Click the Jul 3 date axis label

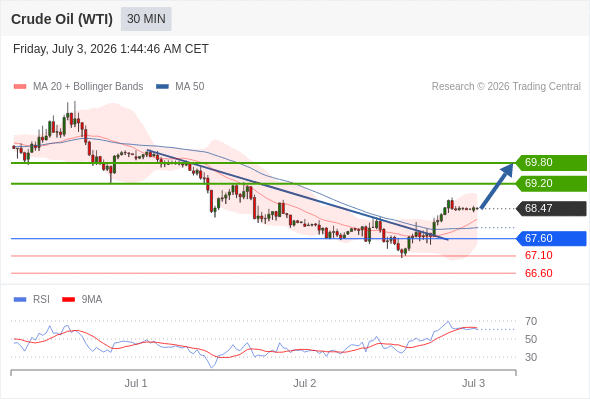click(x=473, y=383)
